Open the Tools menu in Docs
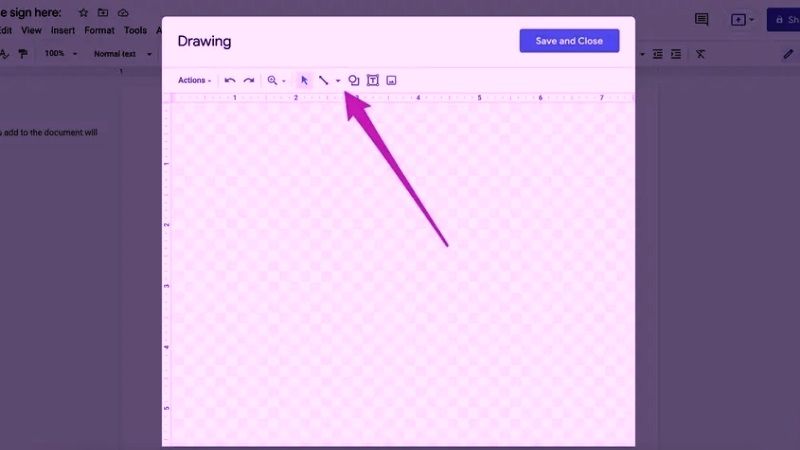800x450 pixels. tap(135, 30)
